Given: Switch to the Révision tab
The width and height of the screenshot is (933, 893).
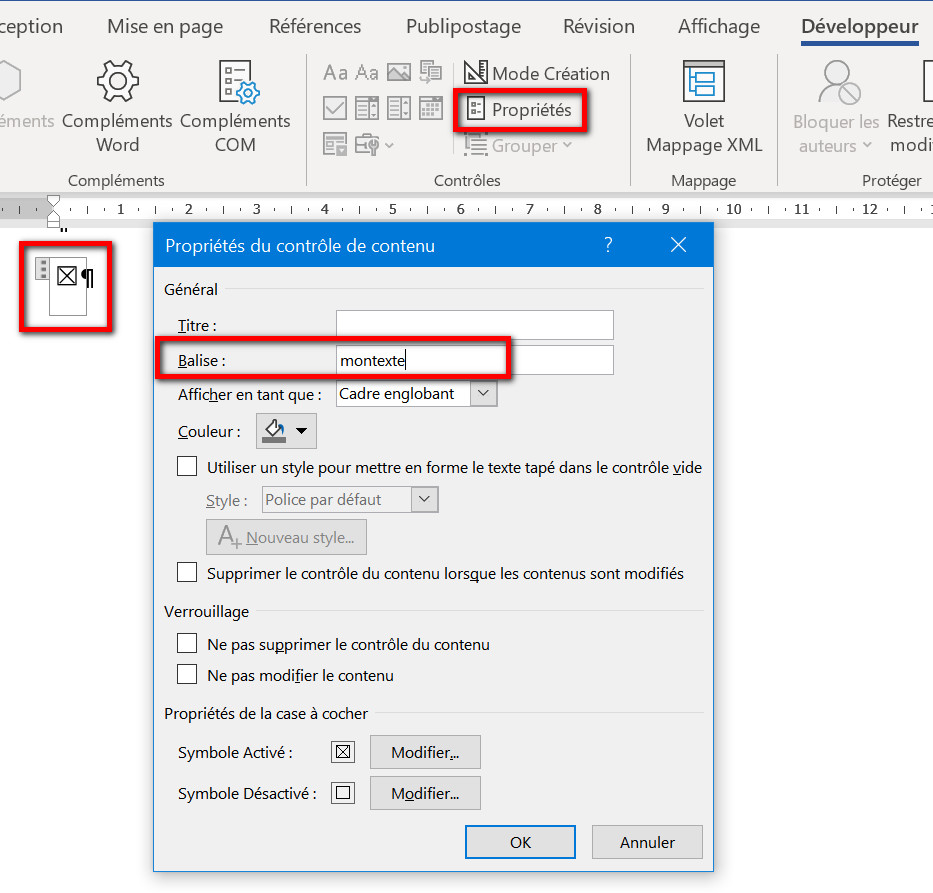Looking at the screenshot, I should (598, 27).
